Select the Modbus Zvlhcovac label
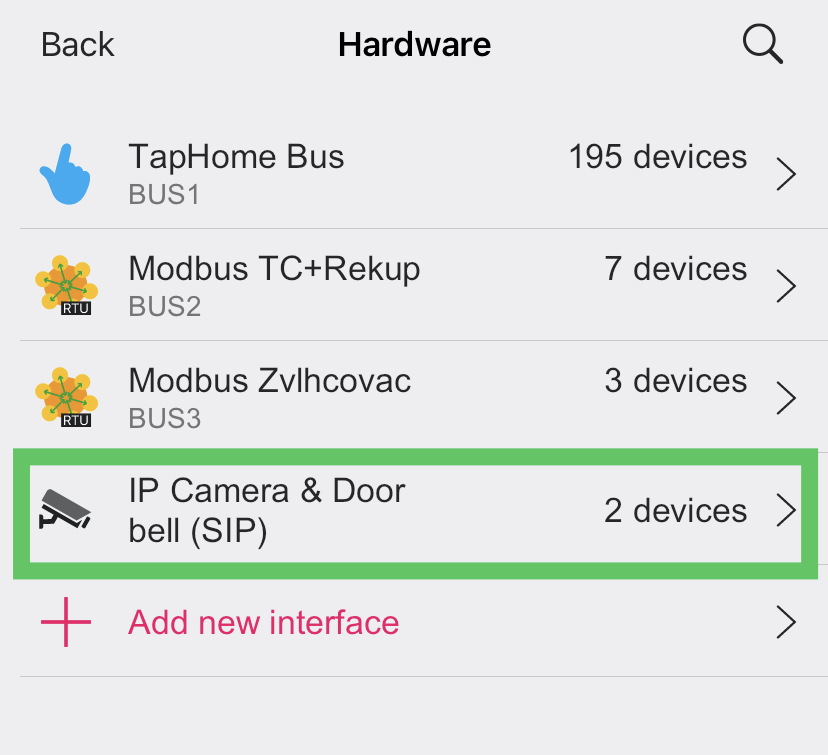The width and height of the screenshot is (828, 755). pyautogui.click(x=270, y=381)
